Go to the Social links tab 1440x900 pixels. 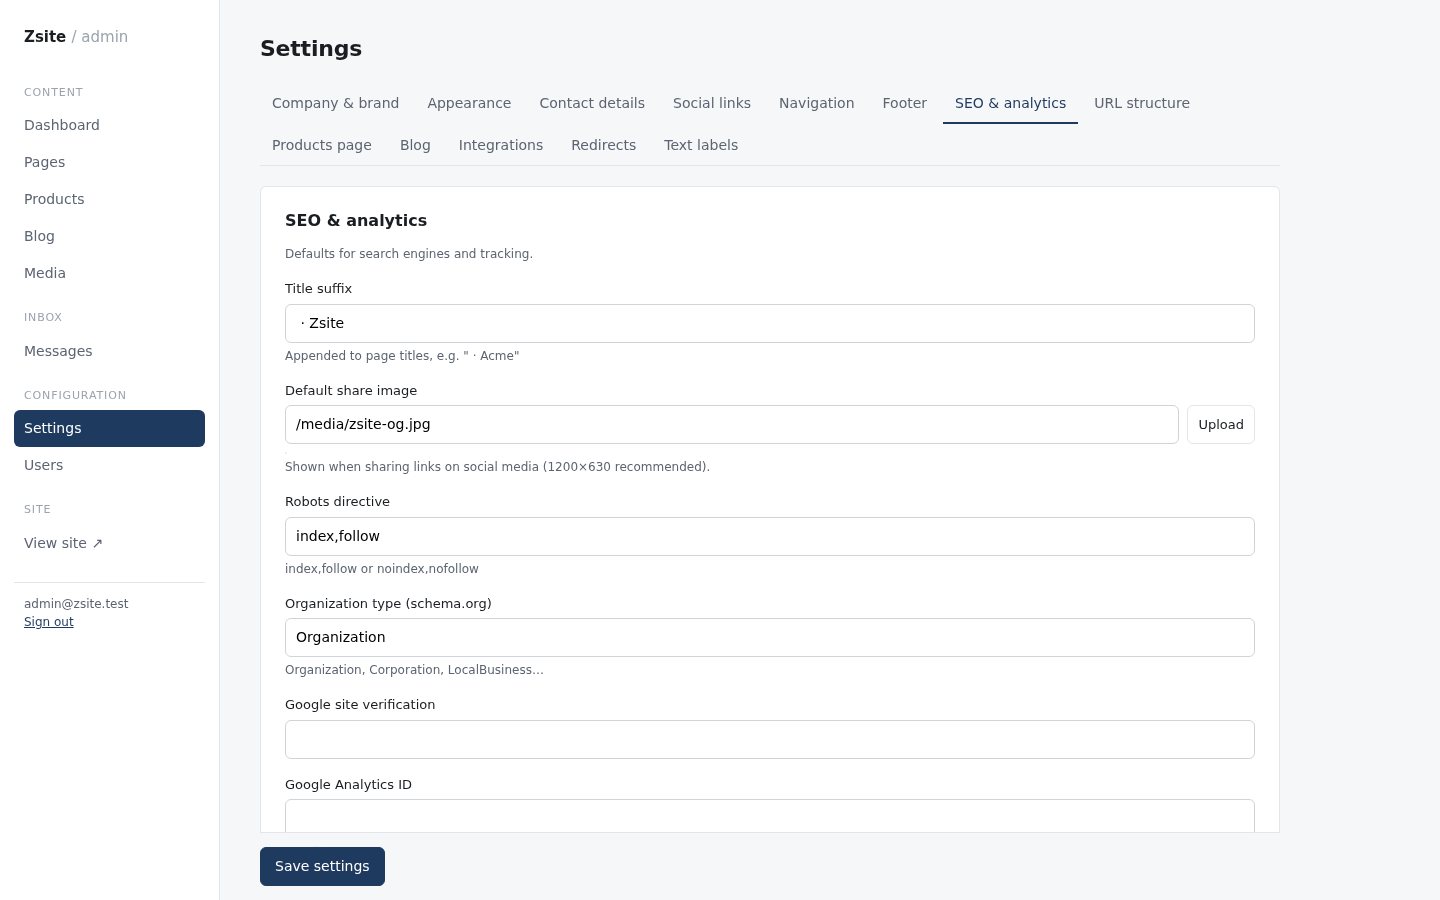(x=712, y=103)
